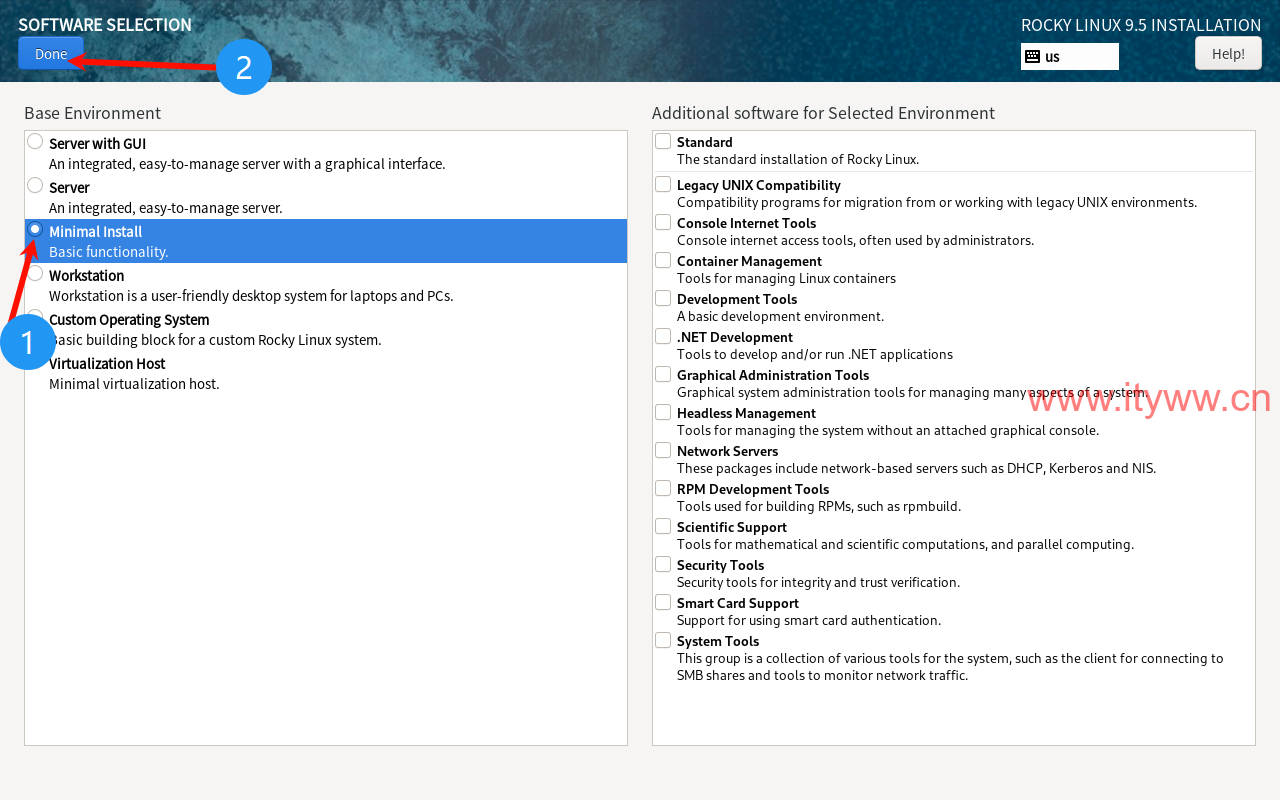Click the 'Virtualization Host' row label

tap(107, 364)
